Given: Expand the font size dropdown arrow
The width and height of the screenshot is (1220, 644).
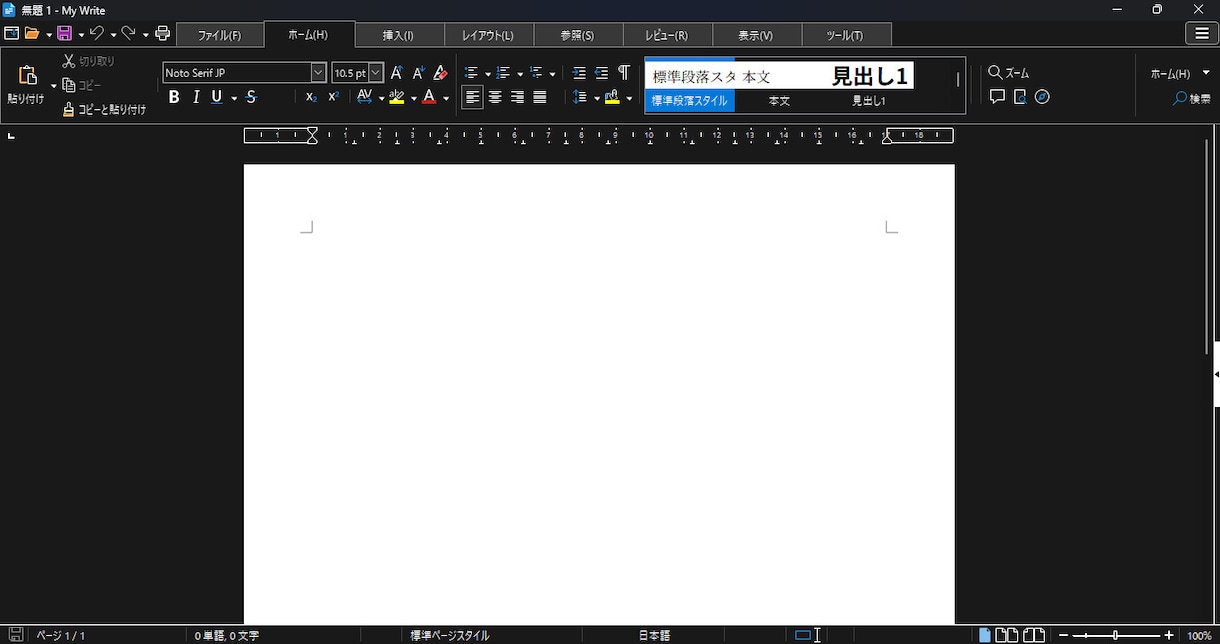Looking at the screenshot, I should point(376,73).
